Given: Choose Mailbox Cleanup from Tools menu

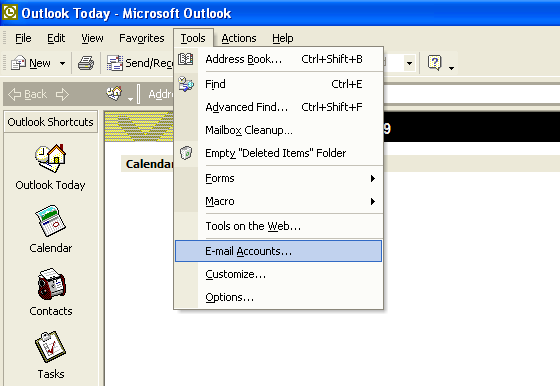Looking at the screenshot, I should tap(279, 130).
